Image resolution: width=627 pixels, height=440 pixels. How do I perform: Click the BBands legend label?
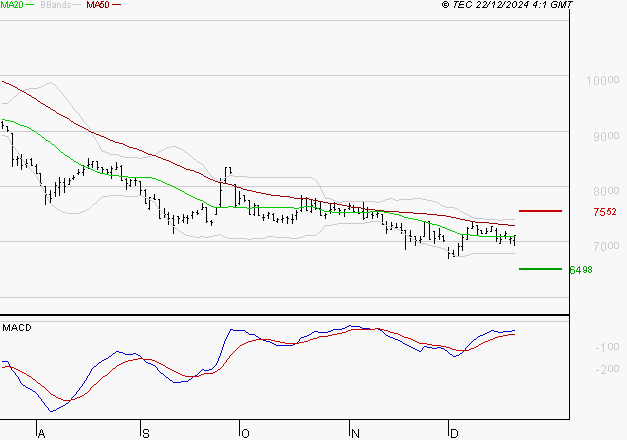pos(56,5)
